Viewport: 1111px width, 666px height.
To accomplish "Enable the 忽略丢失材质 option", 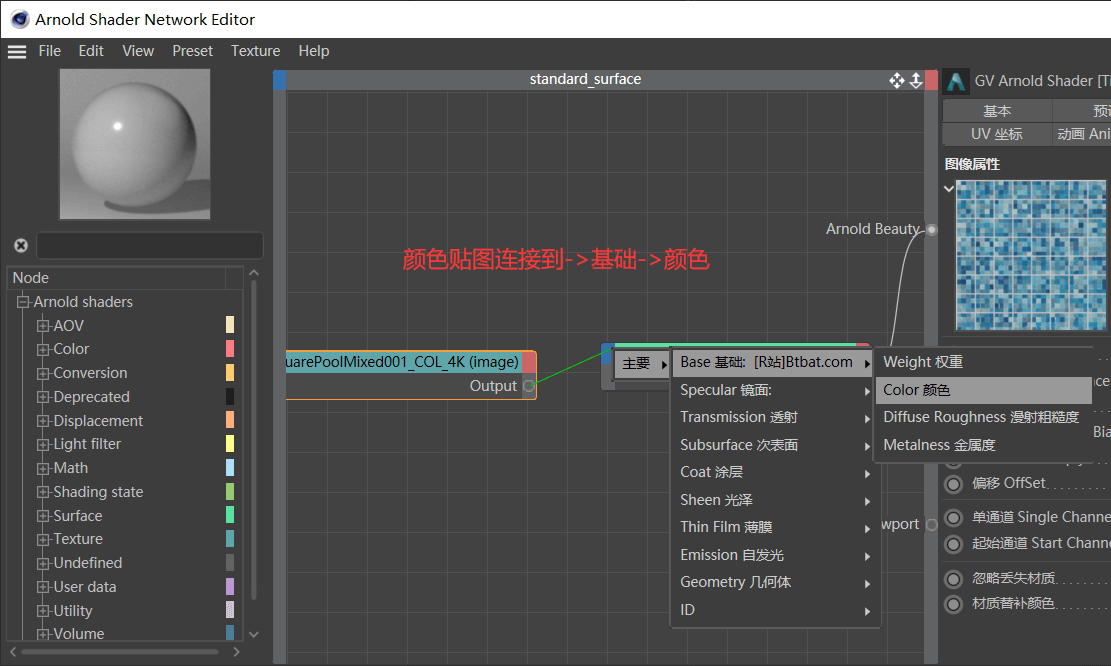I will pos(954,579).
